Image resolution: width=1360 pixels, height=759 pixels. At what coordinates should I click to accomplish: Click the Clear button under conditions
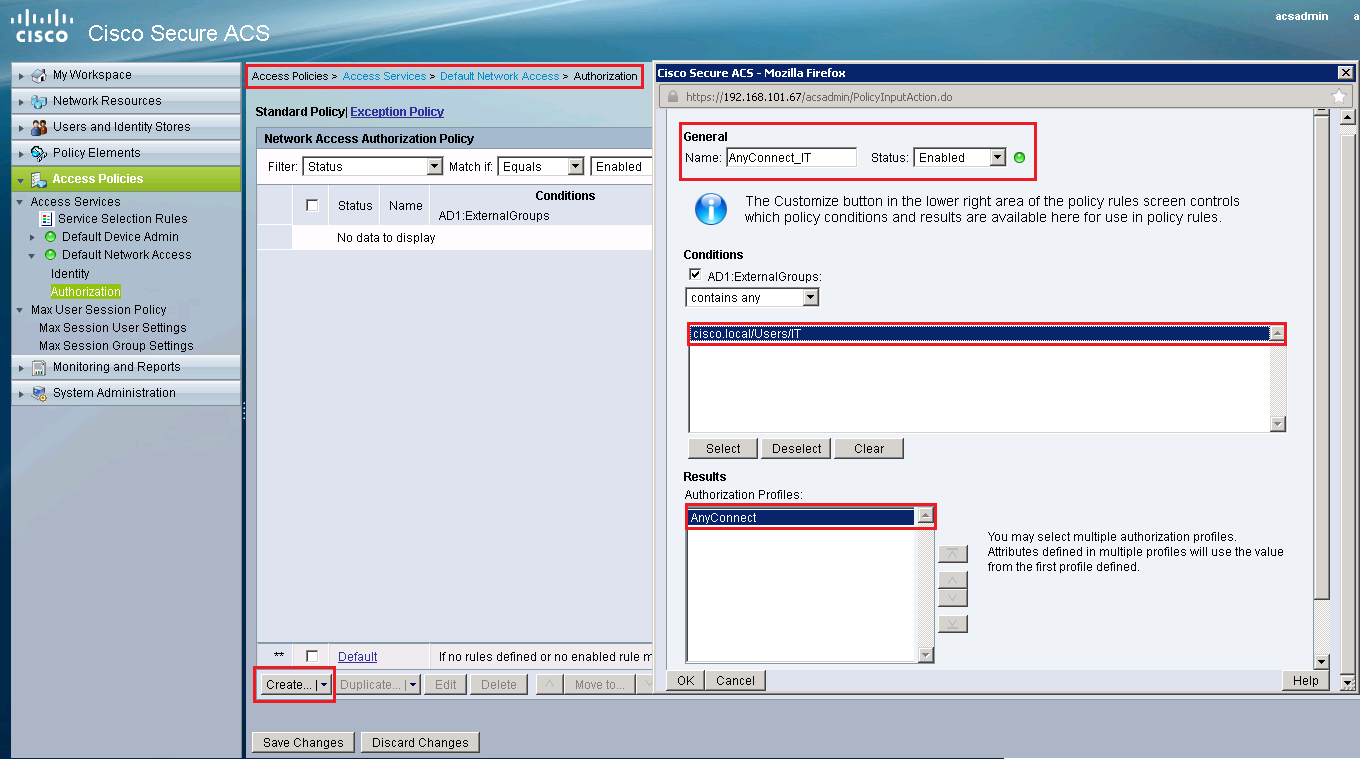(x=869, y=448)
